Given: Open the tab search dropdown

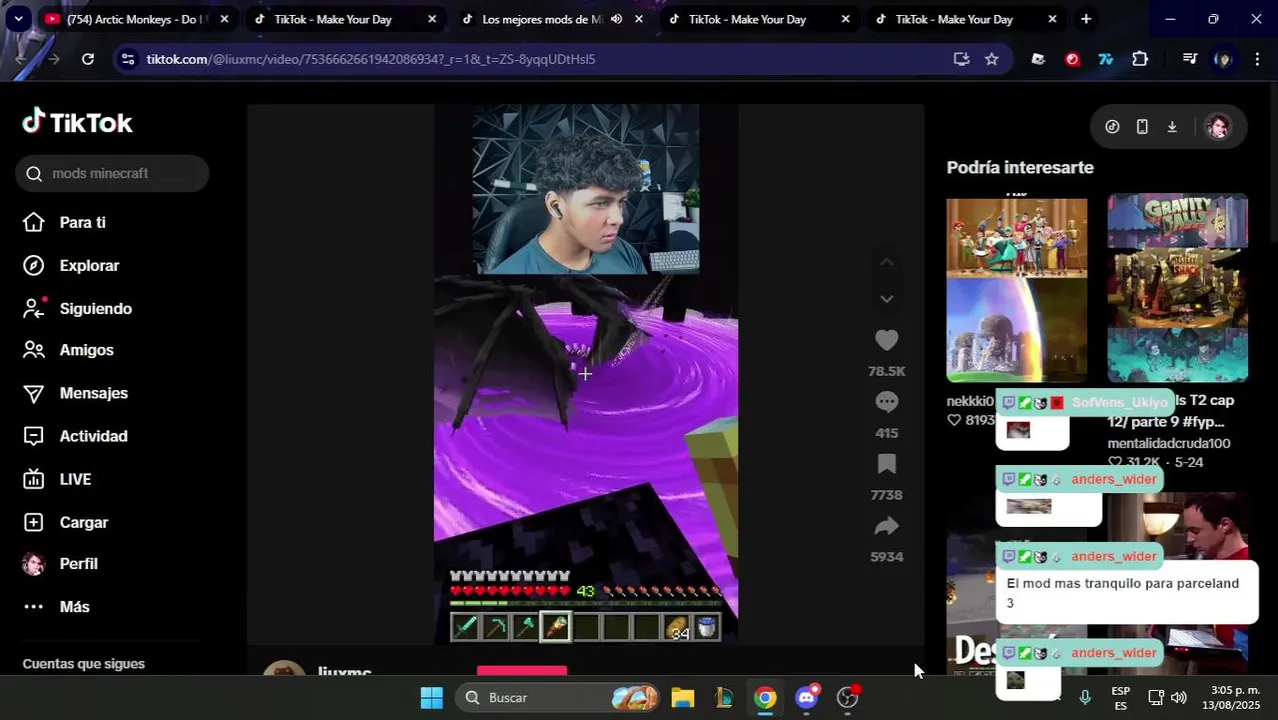Looking at the screenshot, I should pyautogui.click(x=18, y=19).
